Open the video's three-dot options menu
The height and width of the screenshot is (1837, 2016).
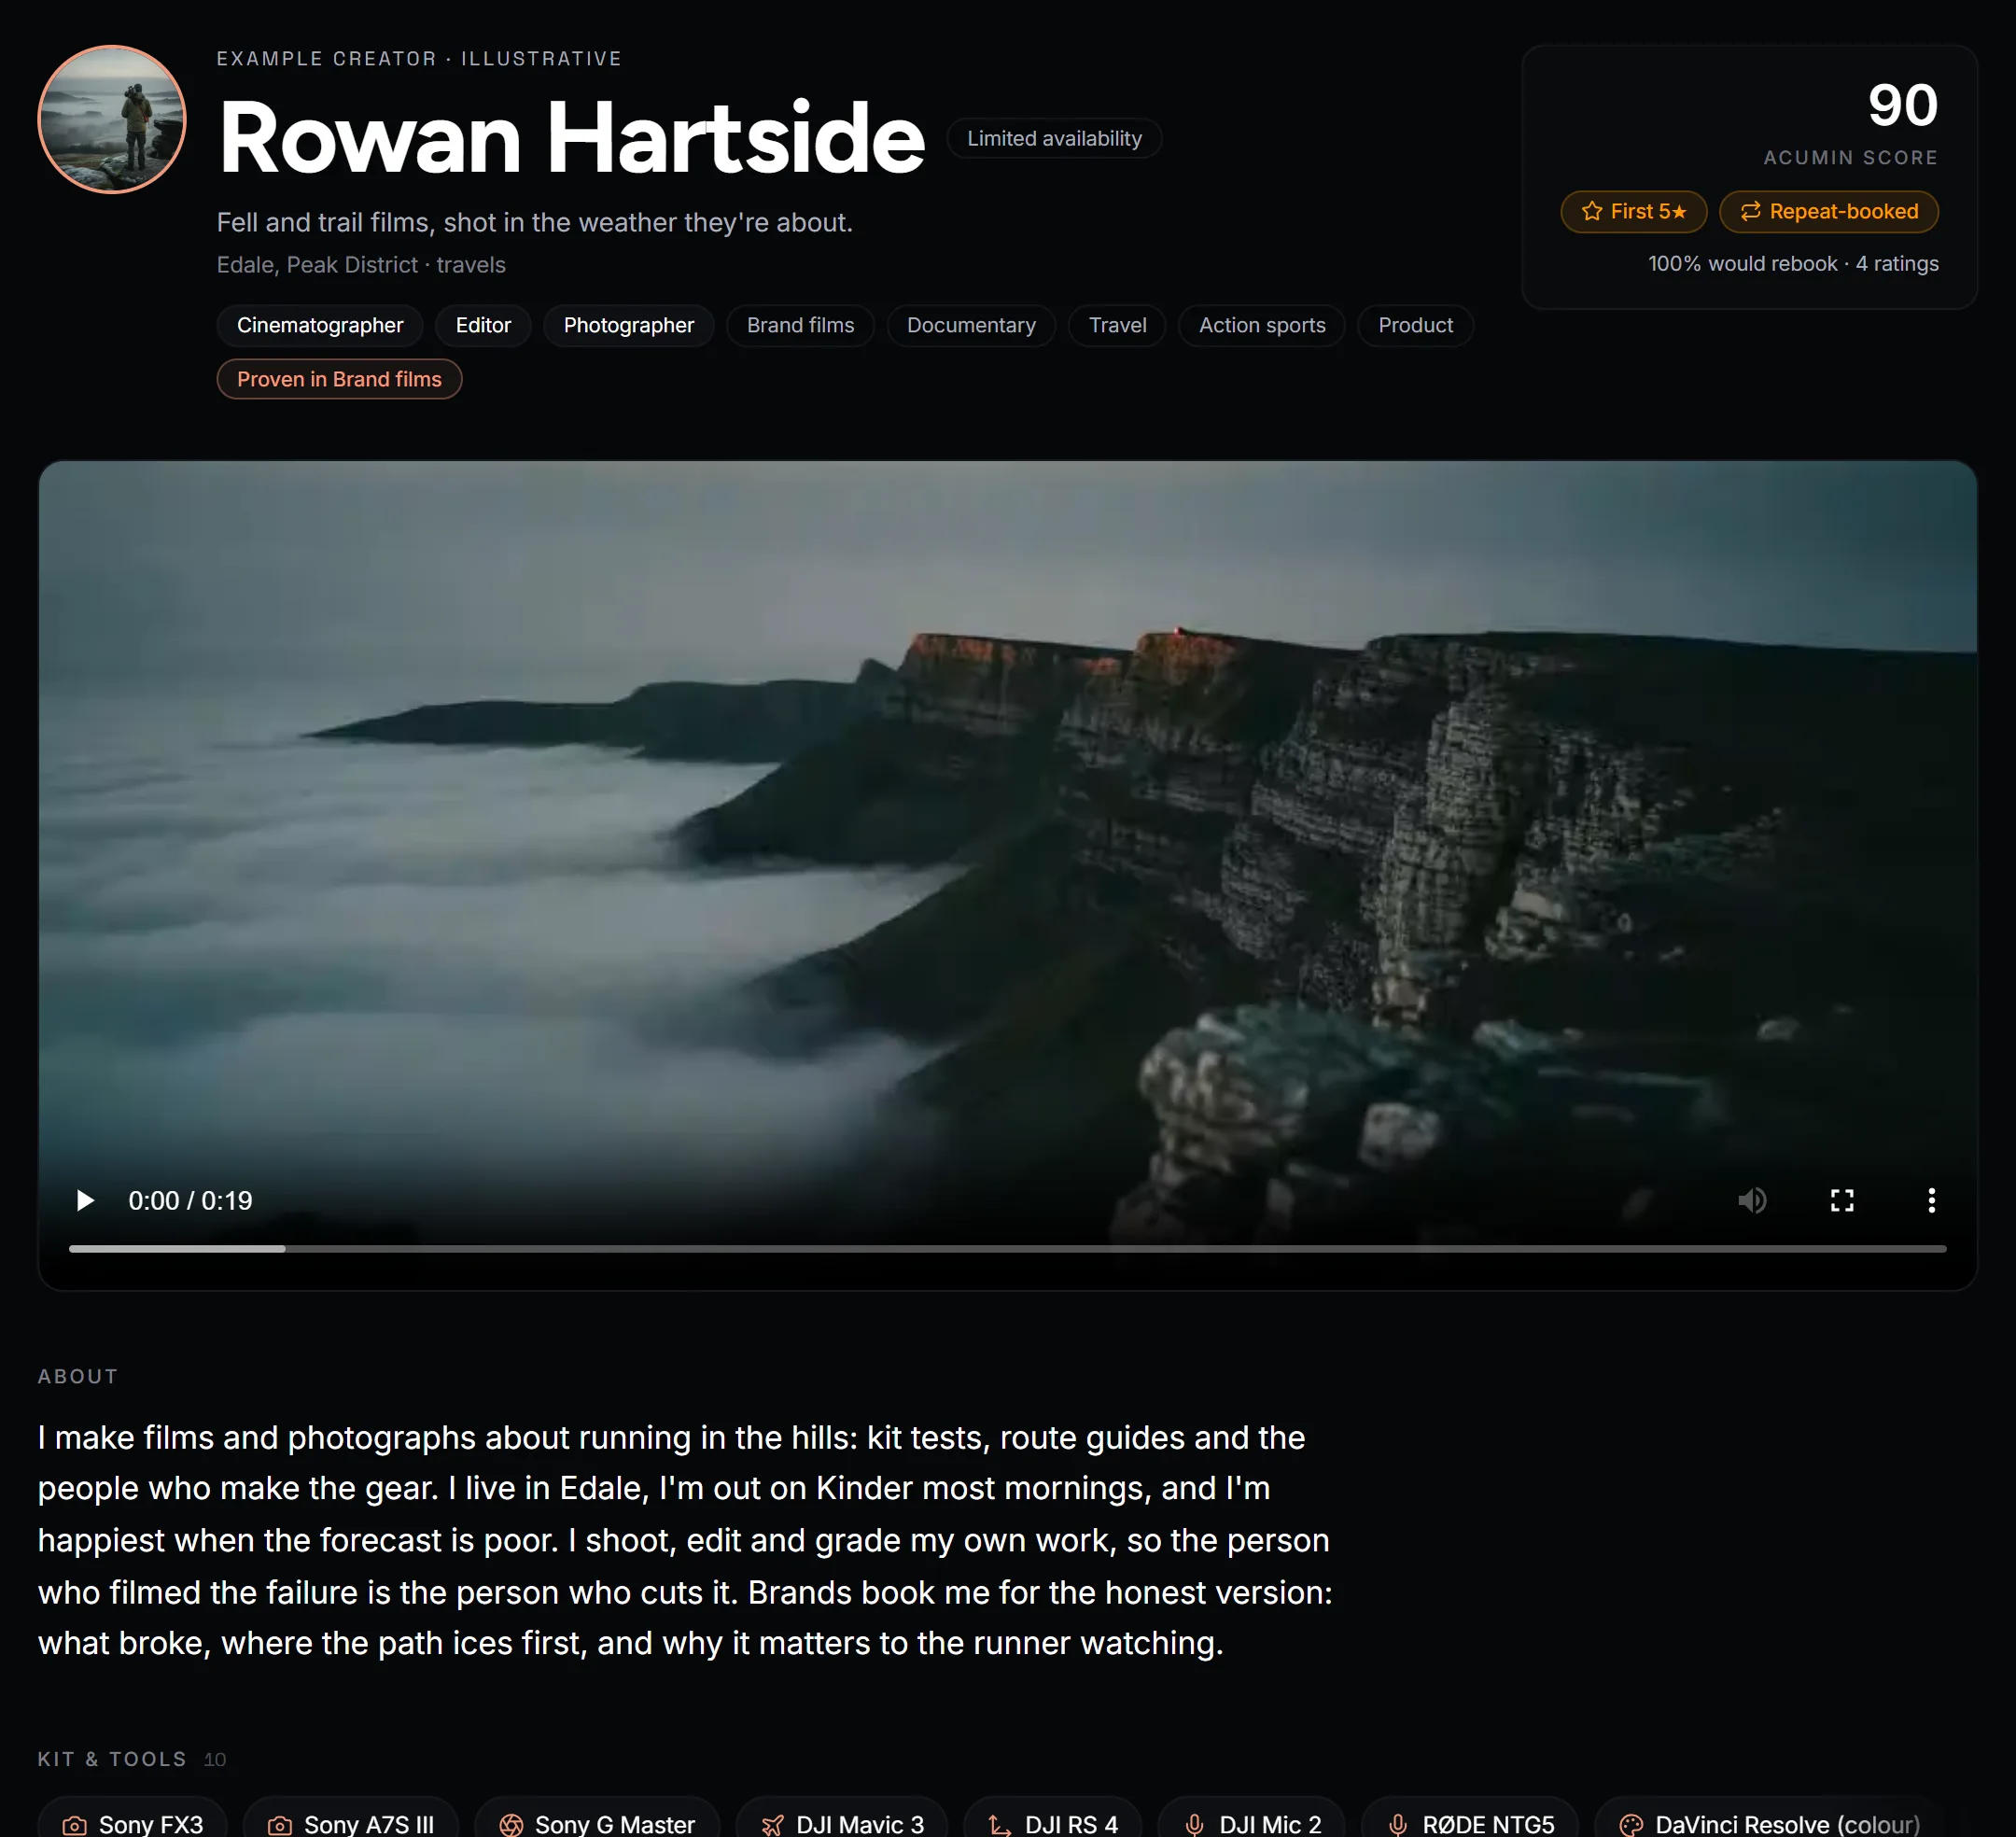tap(1931, 1200)
